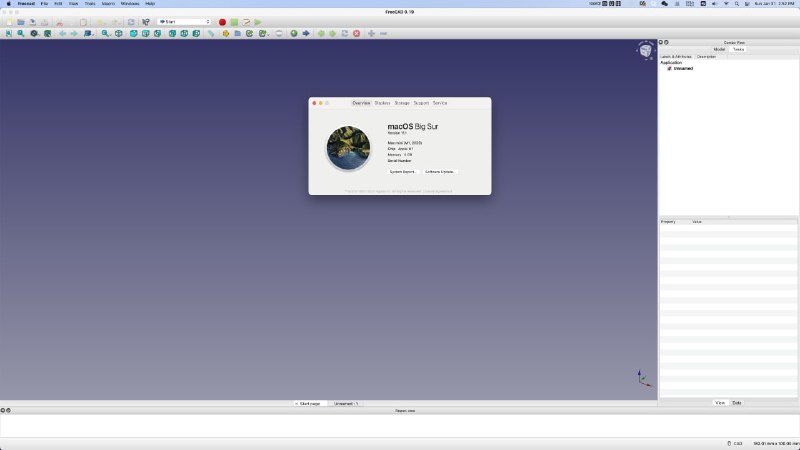Open the Windows menu

tap(130, 4)
